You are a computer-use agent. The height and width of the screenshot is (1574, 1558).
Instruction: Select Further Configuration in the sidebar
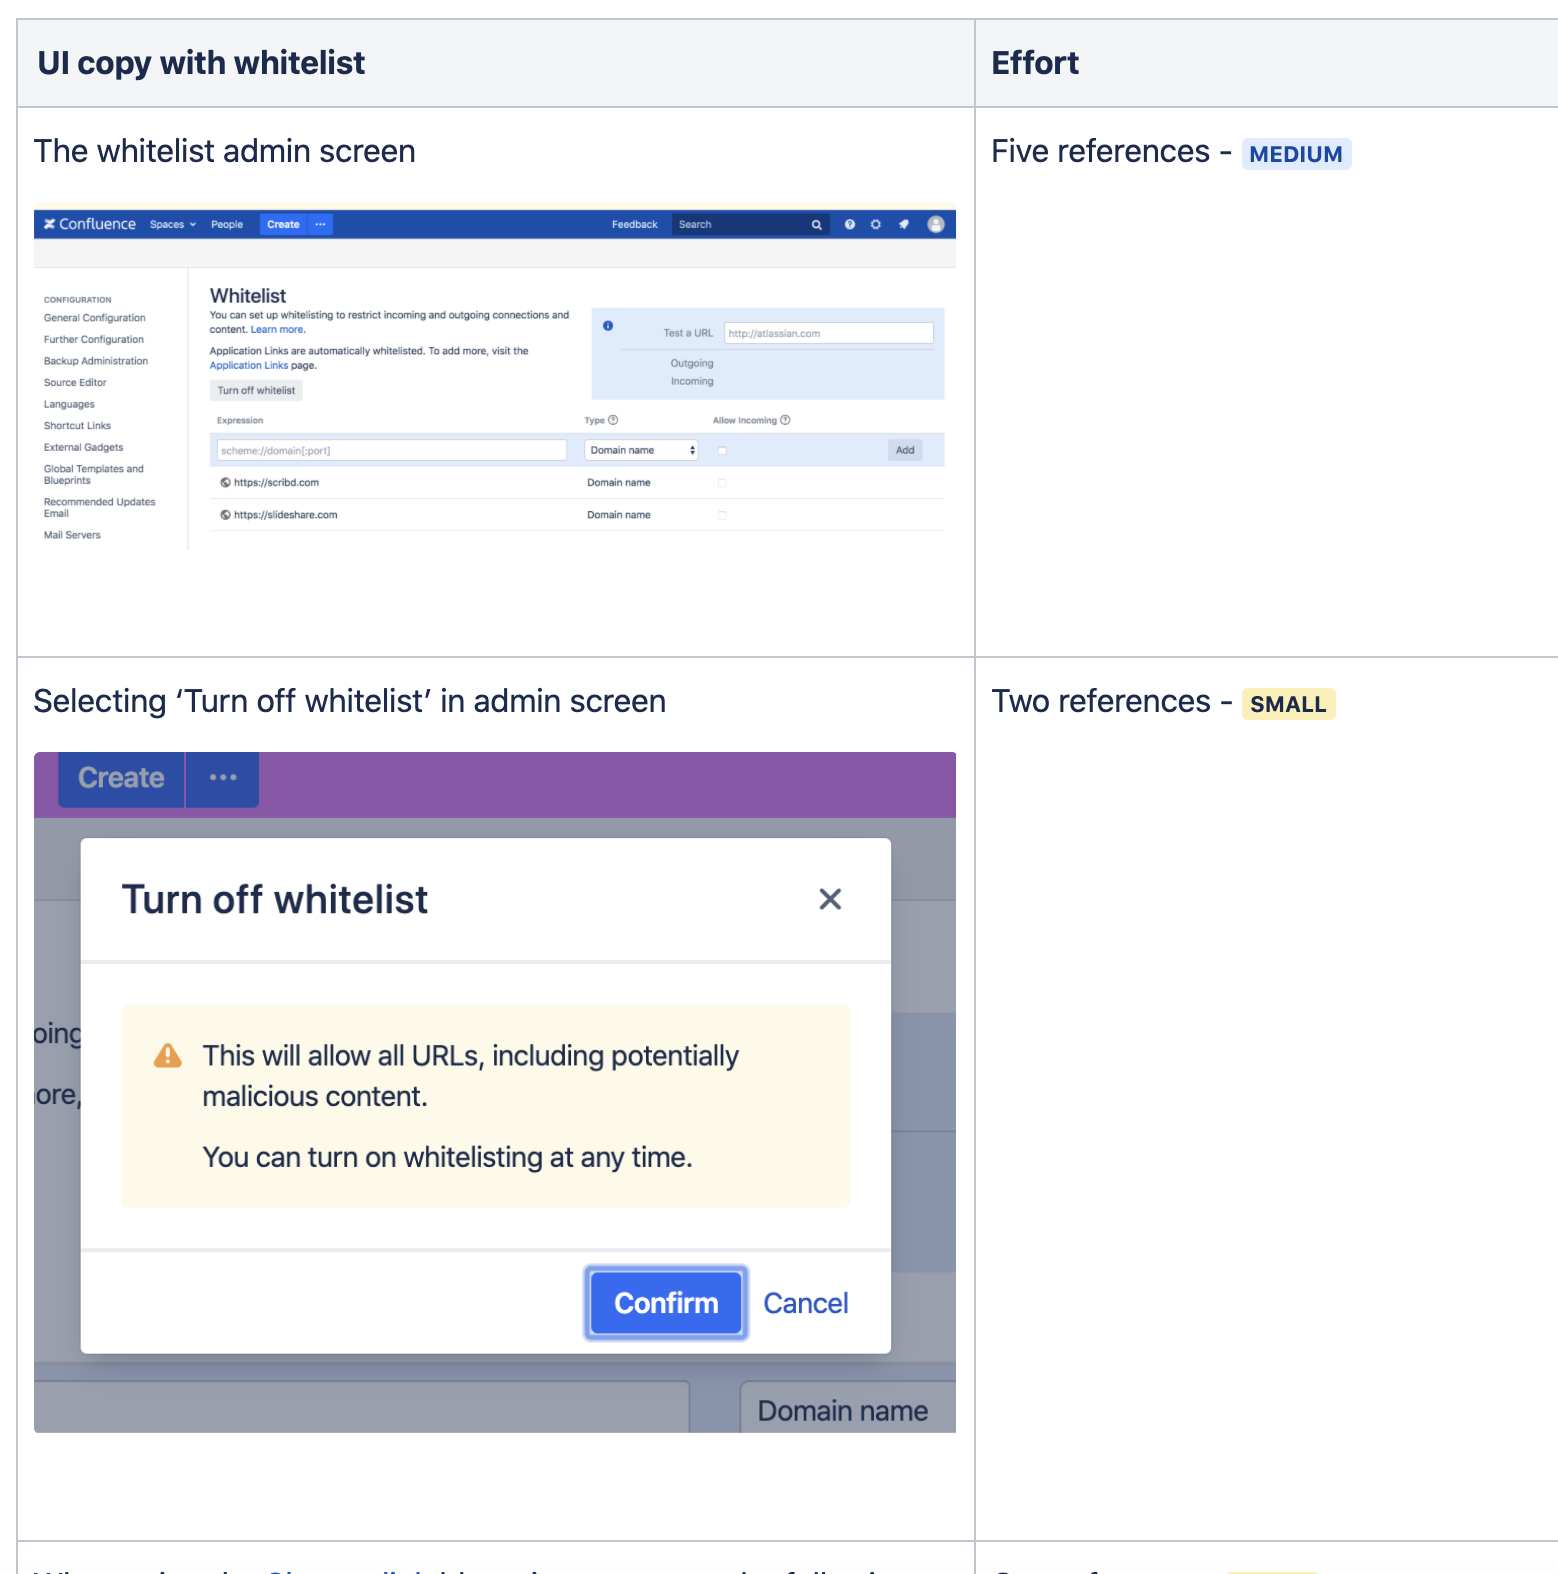pos(94,340)
